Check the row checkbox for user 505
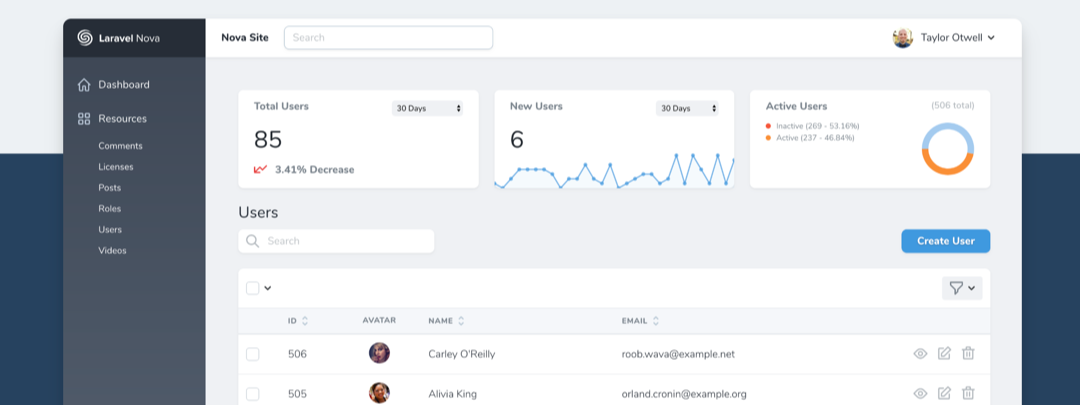 click(253, 394)
